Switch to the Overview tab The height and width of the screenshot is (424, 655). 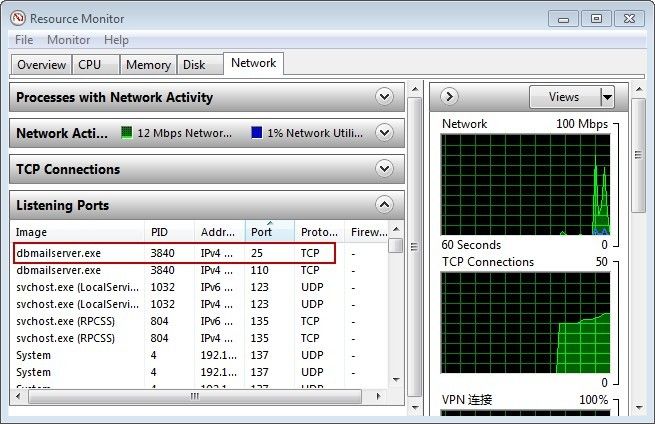pos(41,65)
